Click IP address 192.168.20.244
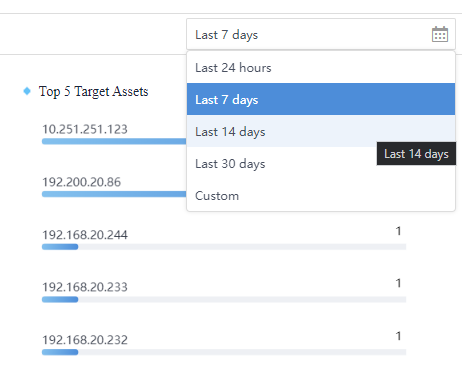The height and width of the screenshot is (369, 462). pyautogui.click(x=85, y=235)
